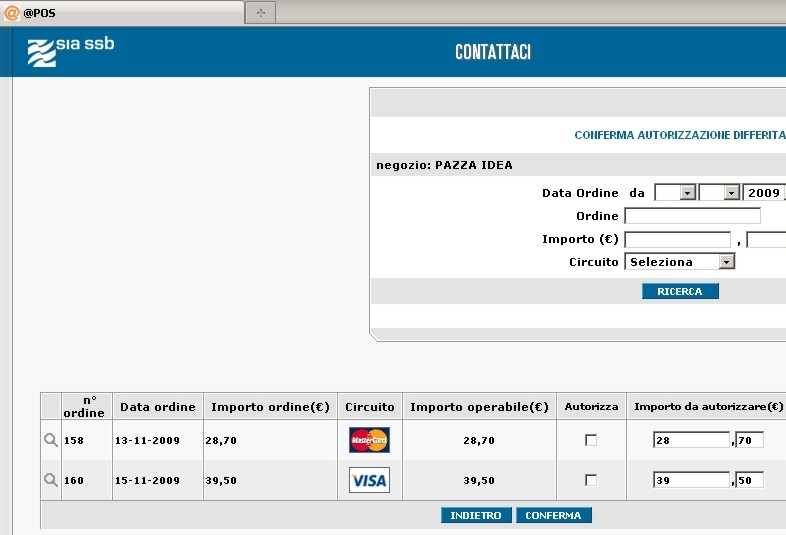The width and height of the screenshot is (786, 535).
Task: Click the MasterCard logo in order 158 row
Action: pos(369,440)
